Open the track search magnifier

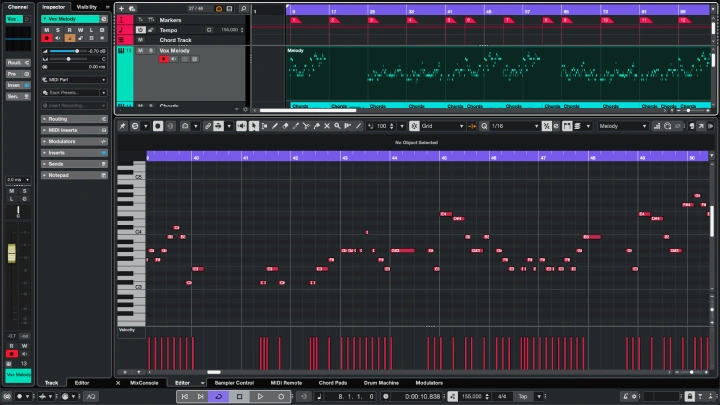click(x=243, y=8)
